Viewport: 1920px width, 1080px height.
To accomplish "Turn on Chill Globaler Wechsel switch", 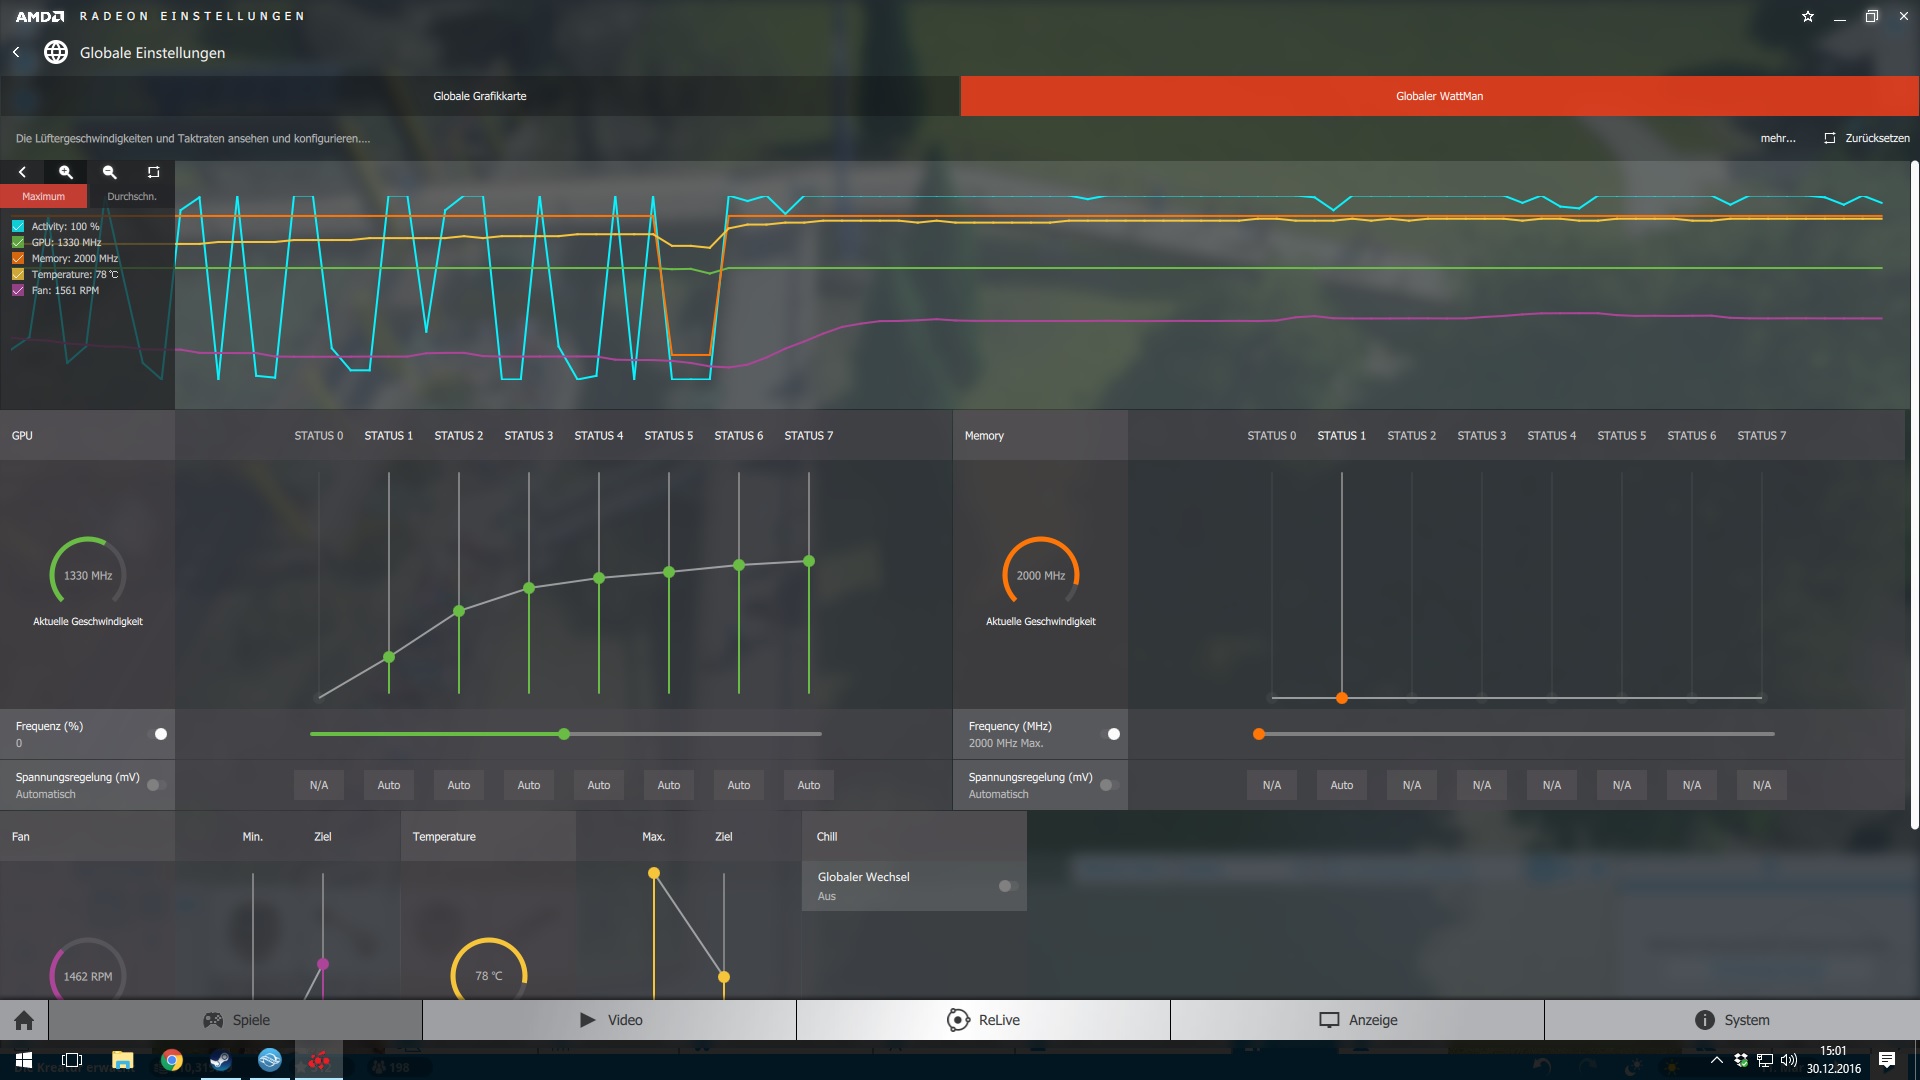I will (1008, 886).
